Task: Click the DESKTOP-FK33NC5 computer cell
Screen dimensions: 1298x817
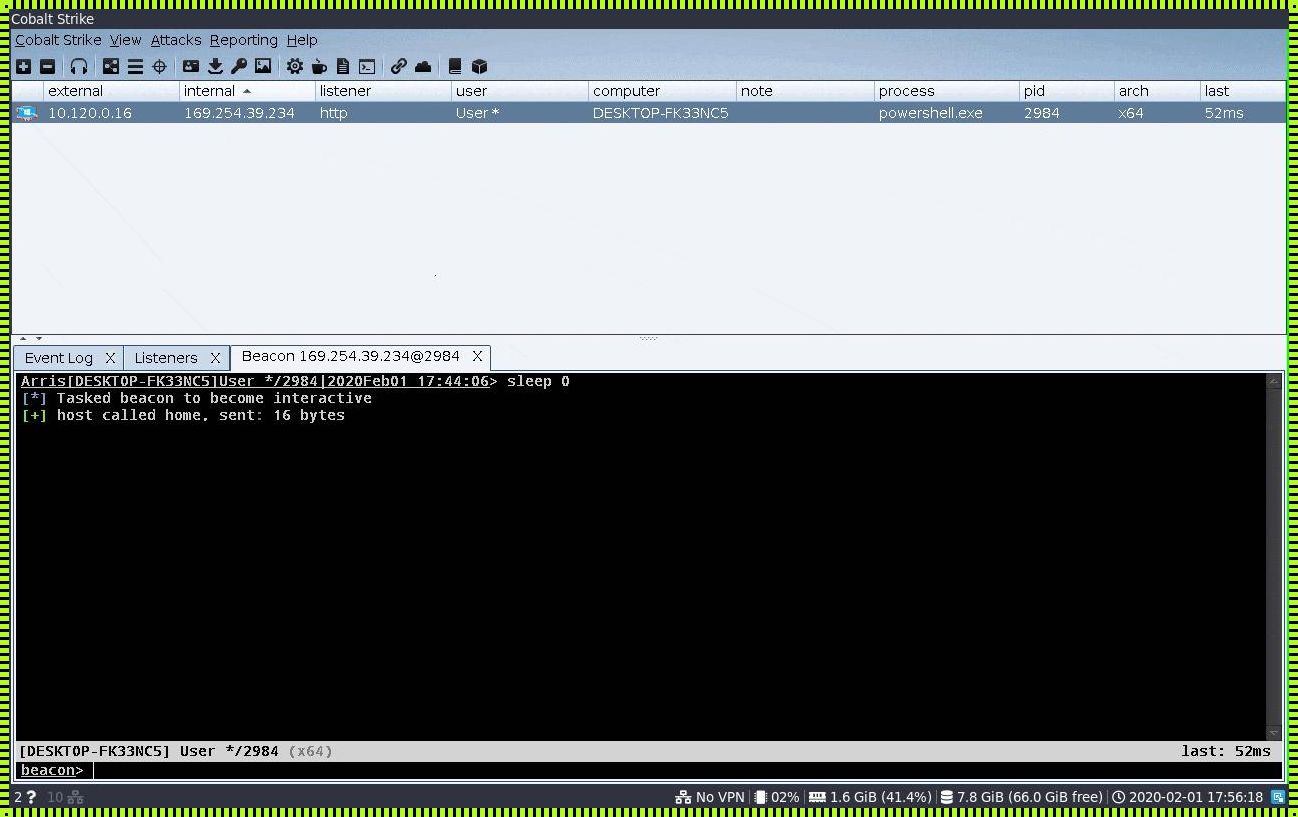Action: pos(662,113)
